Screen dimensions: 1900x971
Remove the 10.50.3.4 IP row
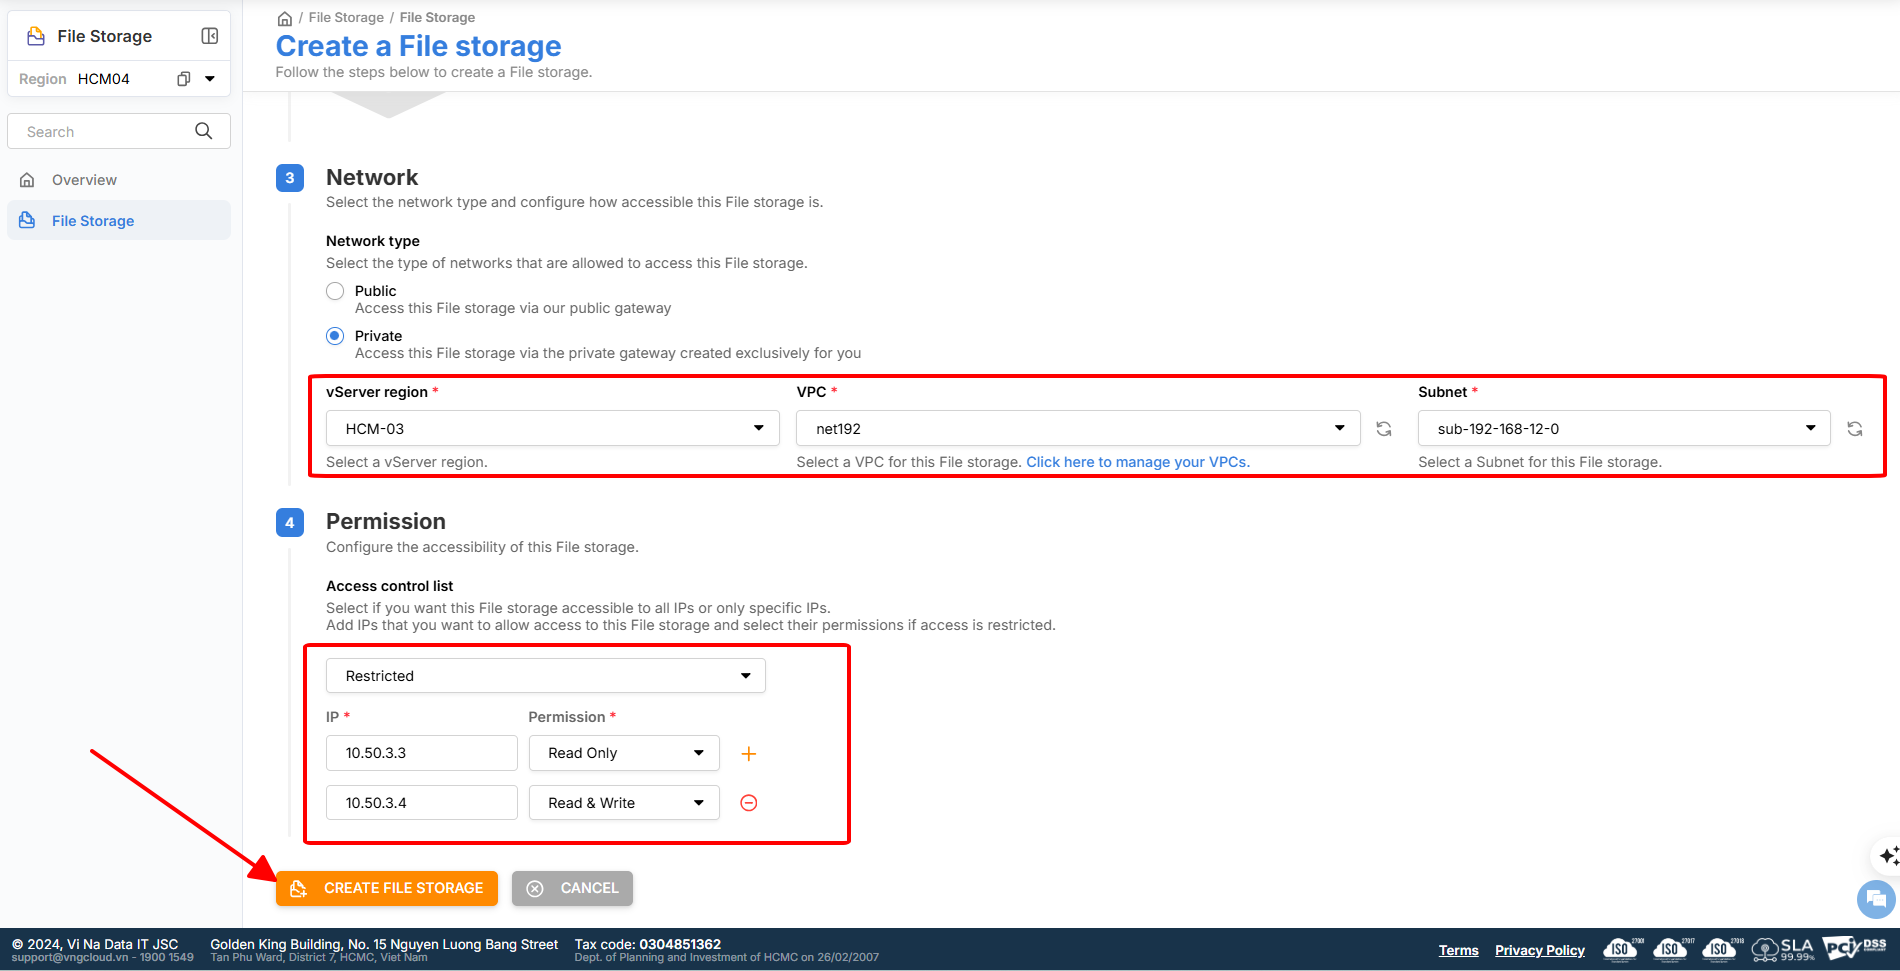click(x=748, y=803)
